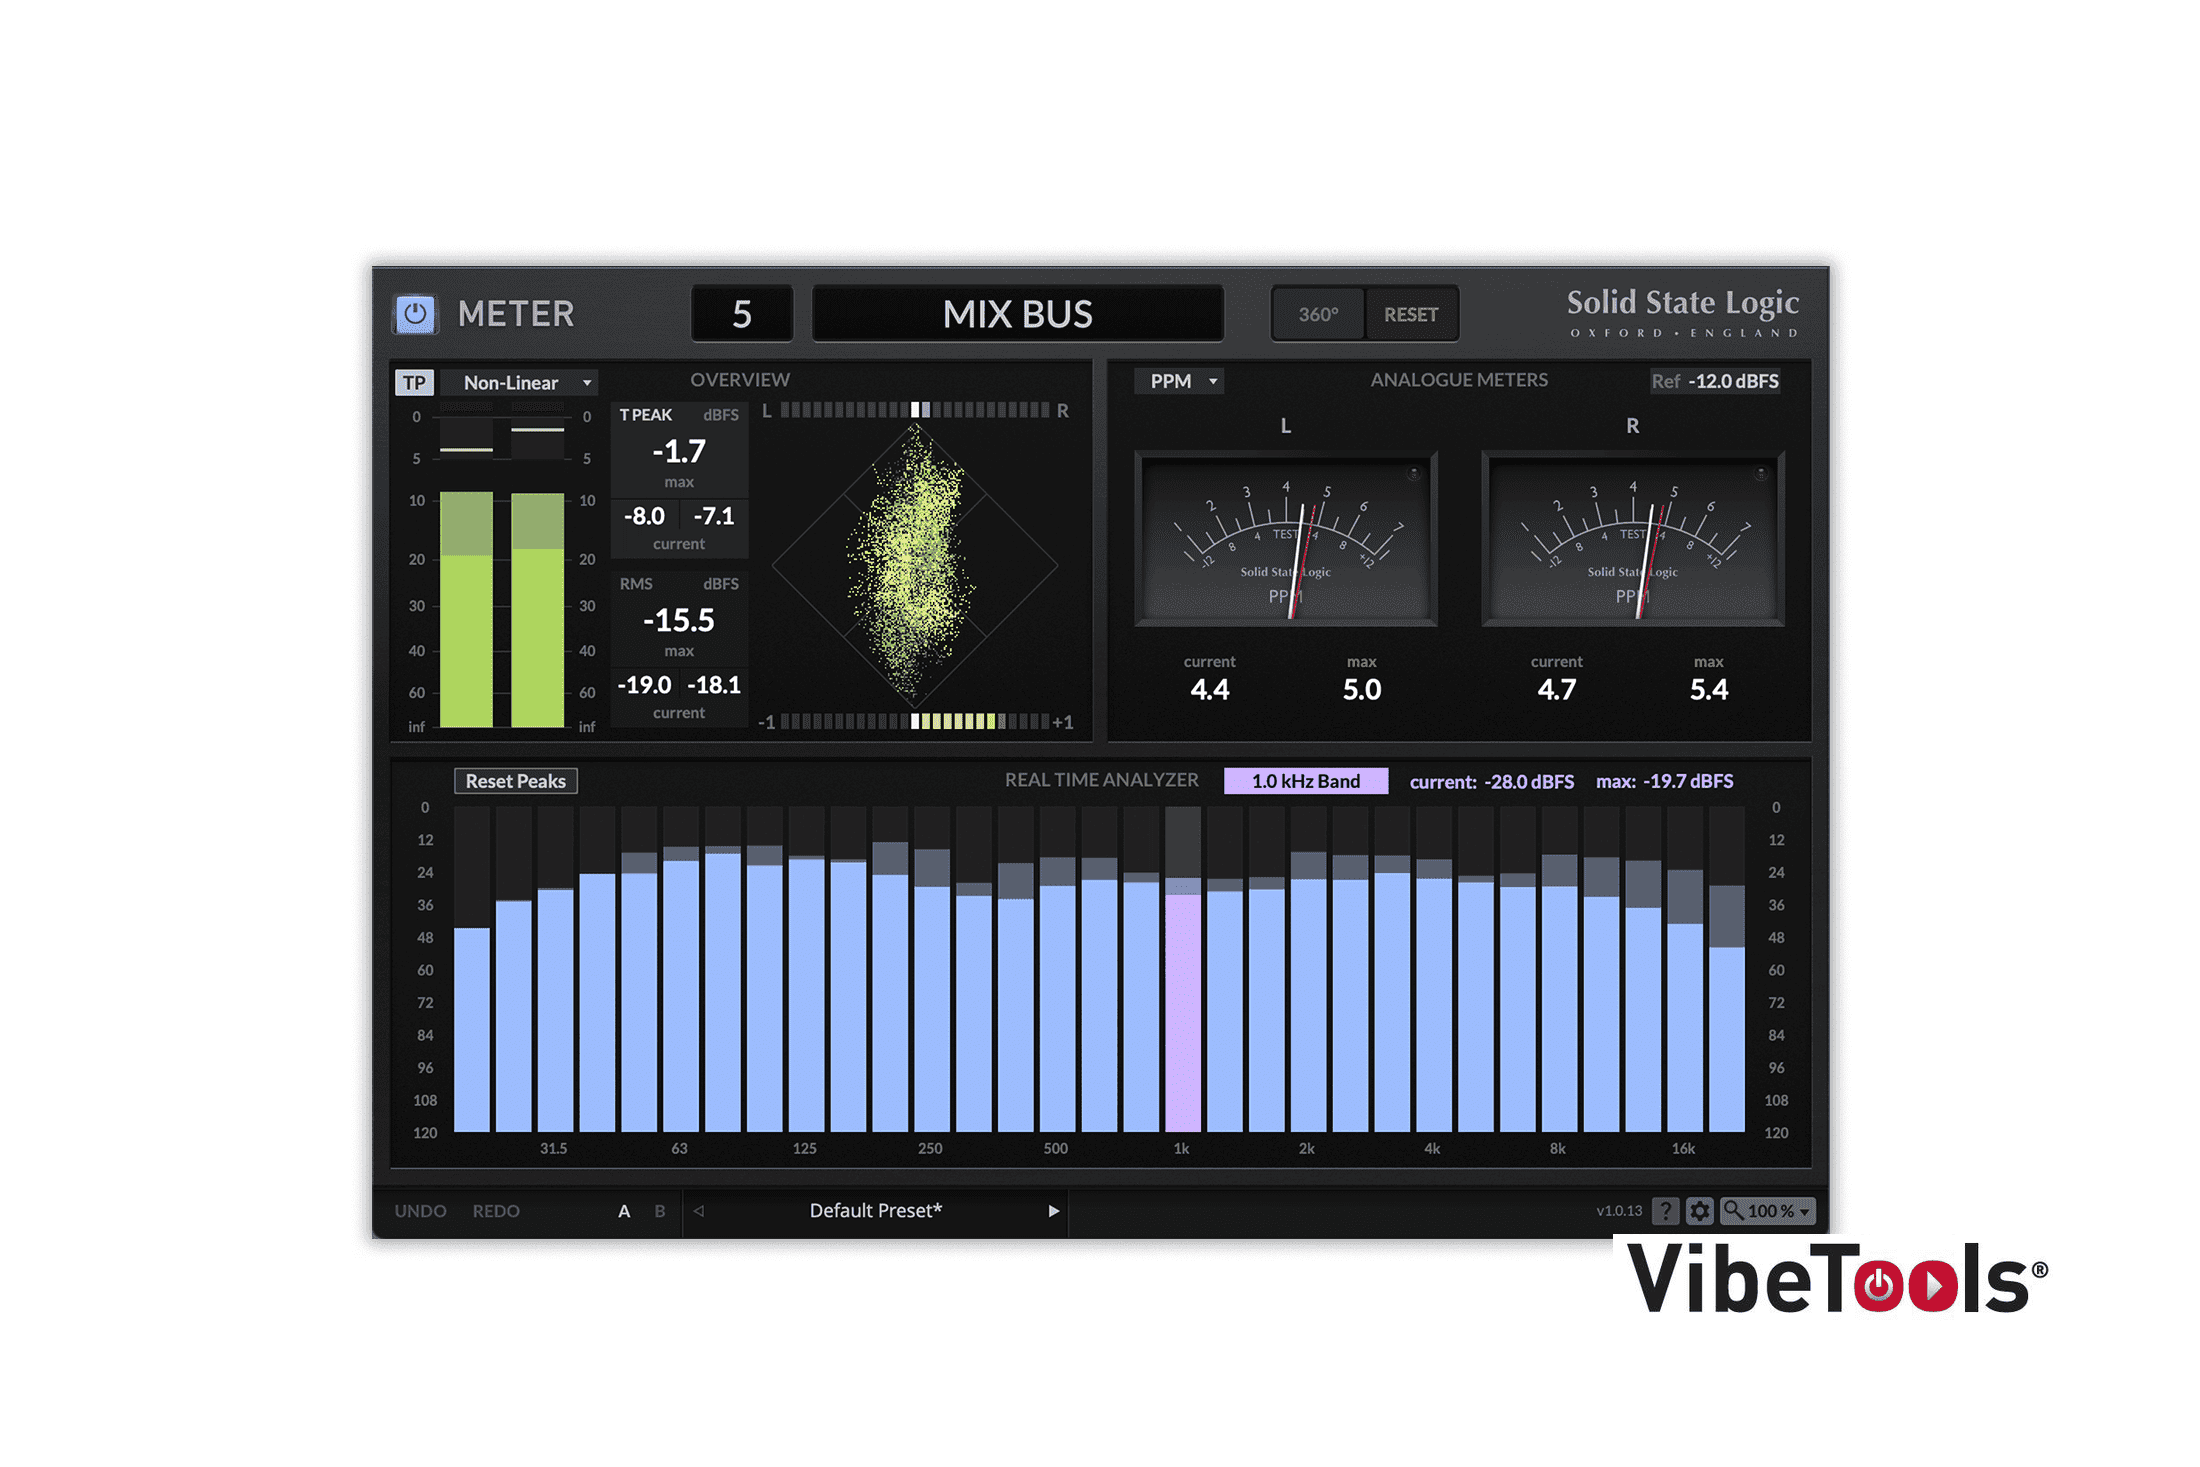Click the RMS max value -15.5
The width and height of the screenshot is (2200, 1467).
click(x=679, y=621)
